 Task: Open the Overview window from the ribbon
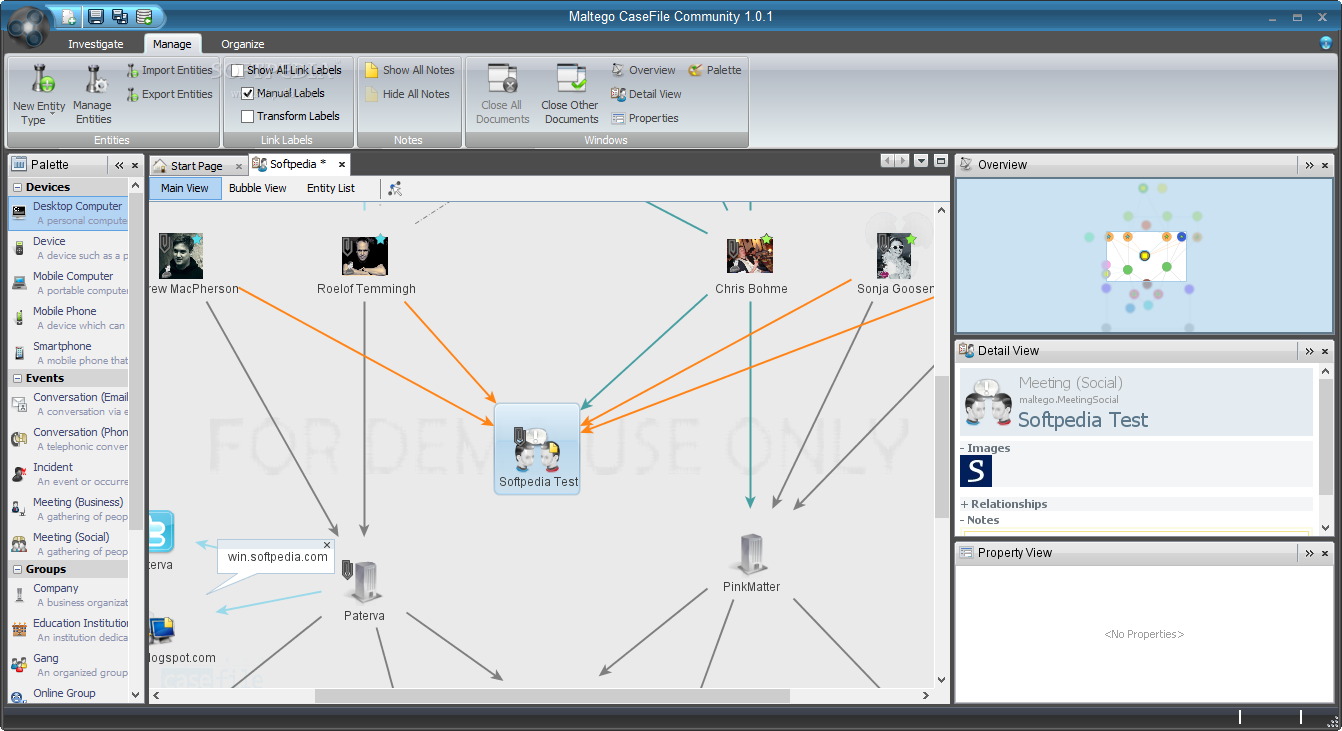click(643, 70)
